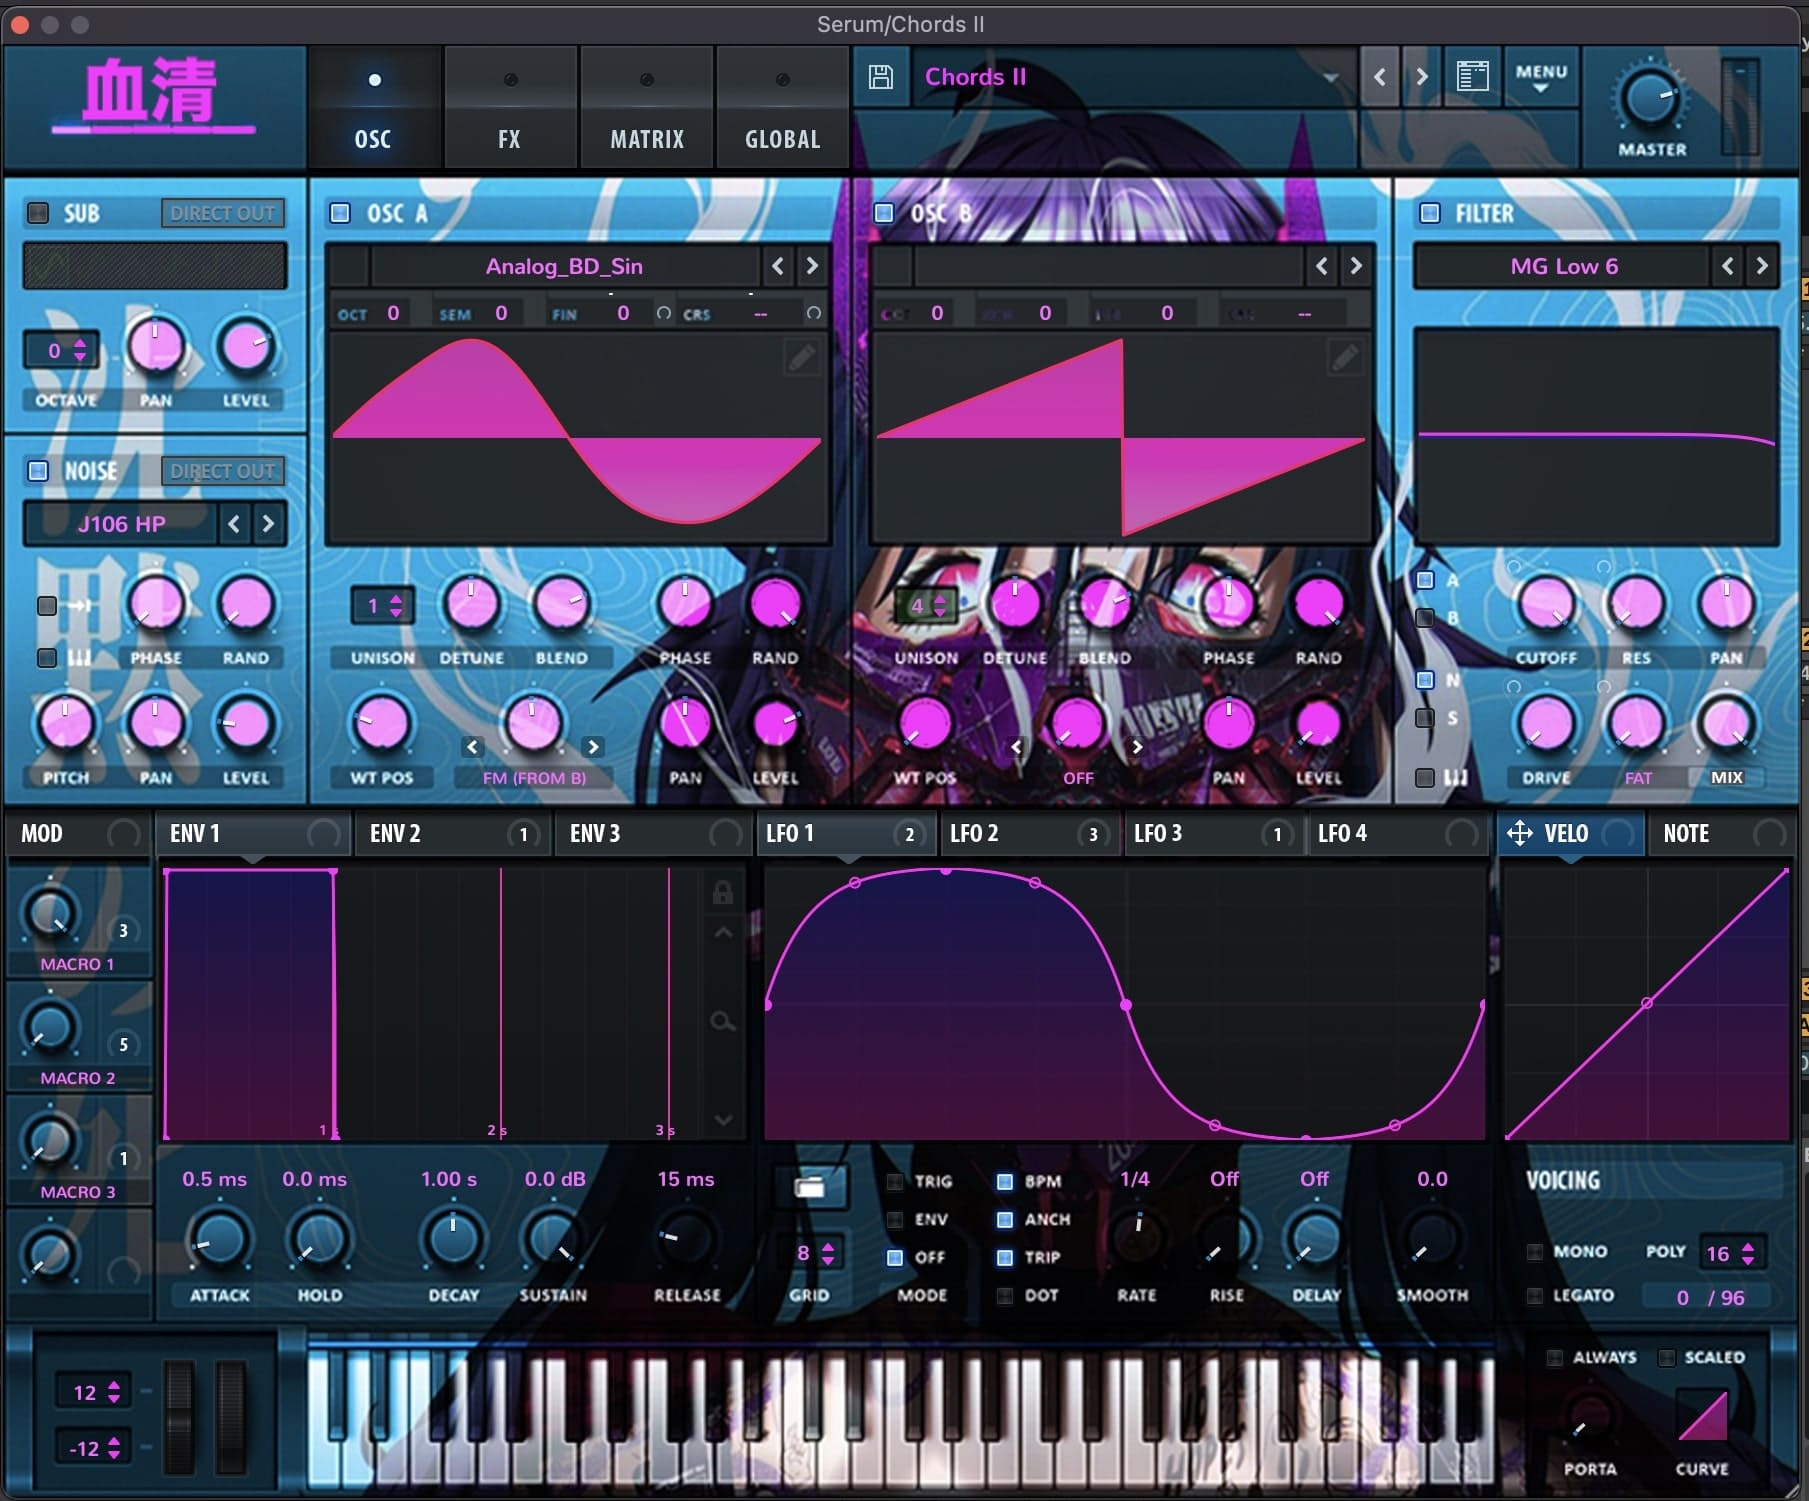Click filter CUTOFF knob

(x=1546, y=604)
